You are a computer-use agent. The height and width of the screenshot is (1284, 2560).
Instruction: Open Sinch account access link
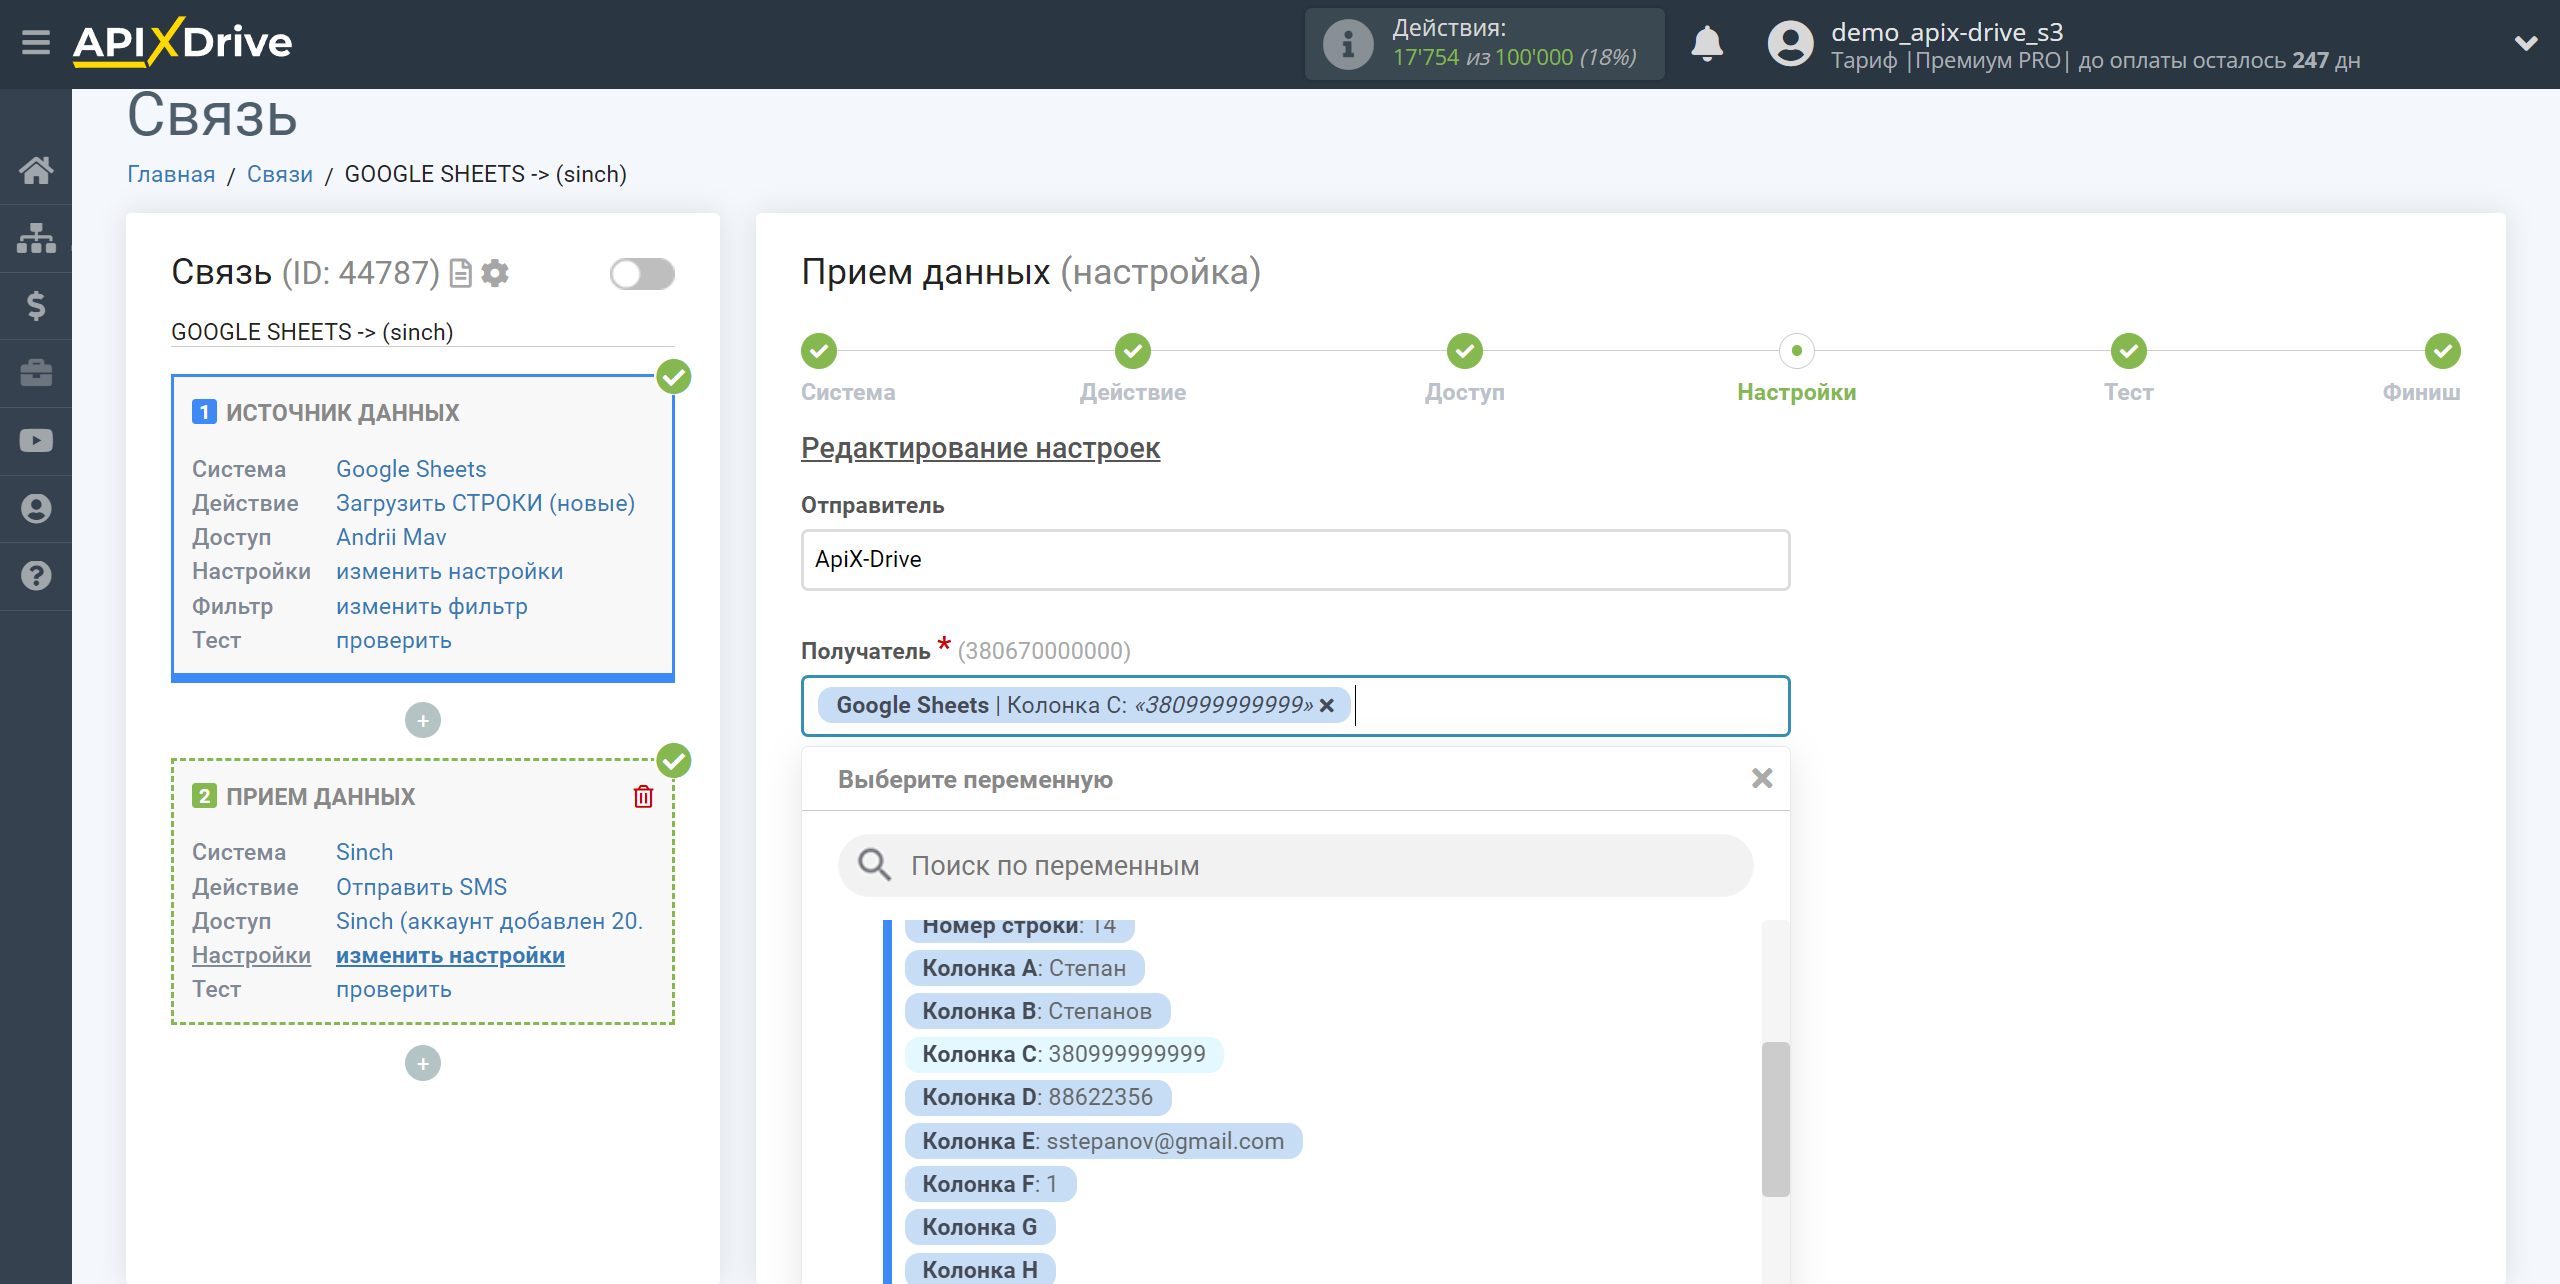point(489,921)
